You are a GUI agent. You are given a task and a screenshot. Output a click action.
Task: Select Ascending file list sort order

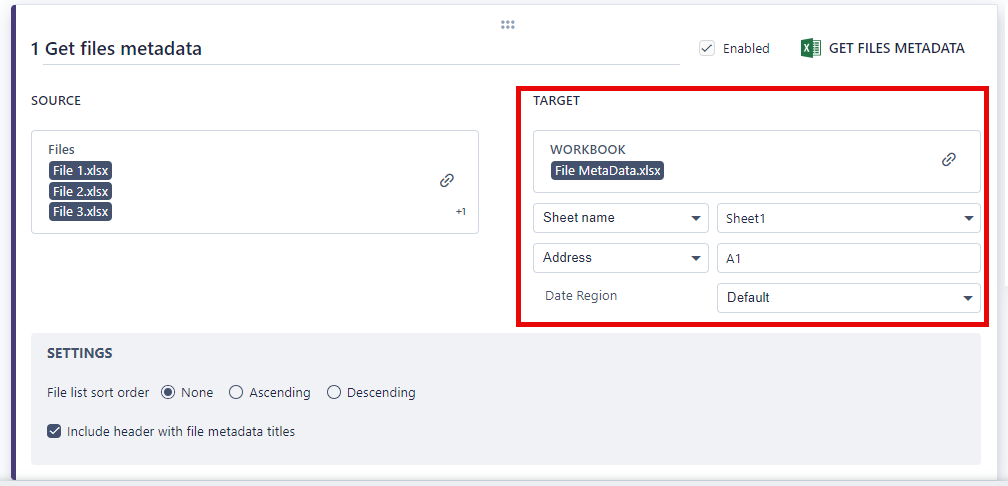236,392
